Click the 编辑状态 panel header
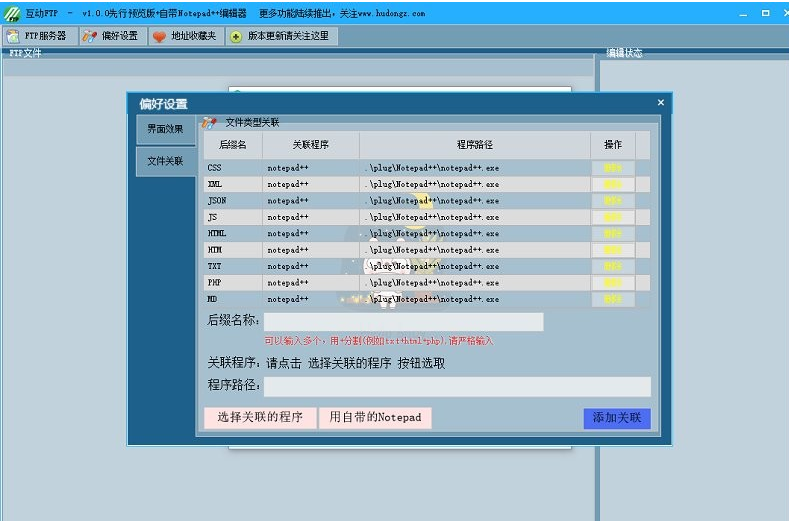This screenshot has height=521, width=789. coord(624,53)
